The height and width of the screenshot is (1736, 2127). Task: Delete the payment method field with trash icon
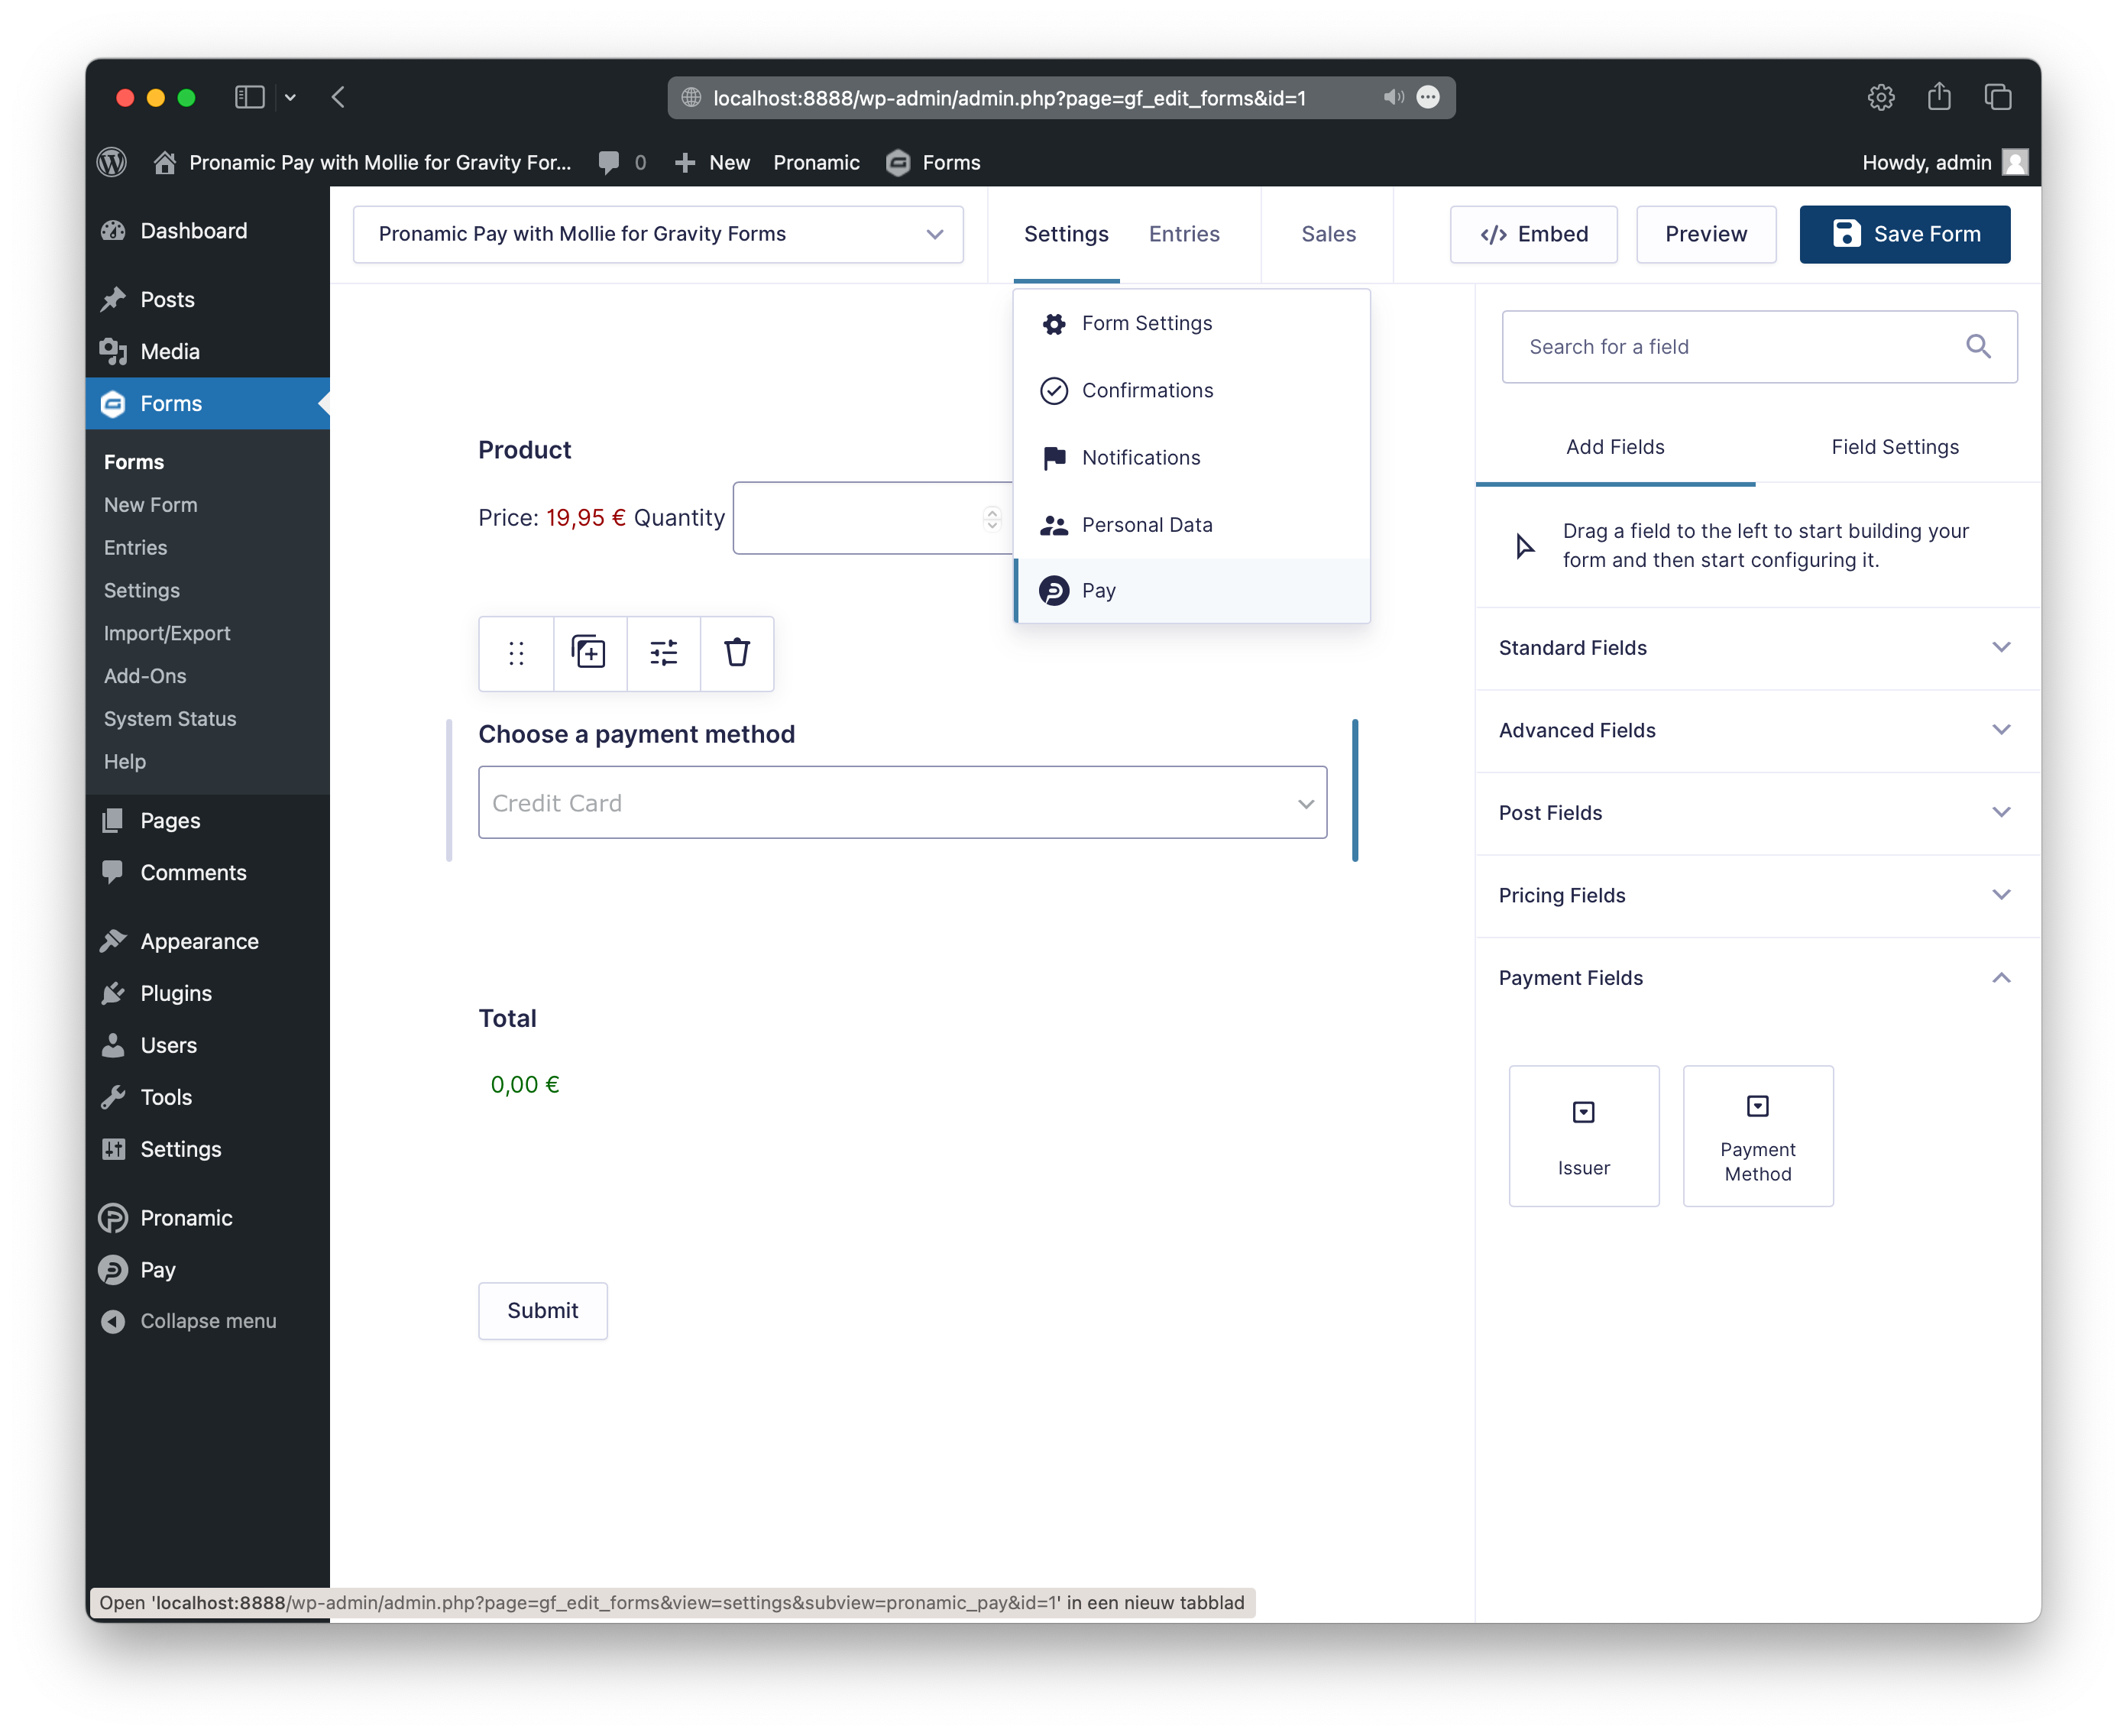click(737, 653)
